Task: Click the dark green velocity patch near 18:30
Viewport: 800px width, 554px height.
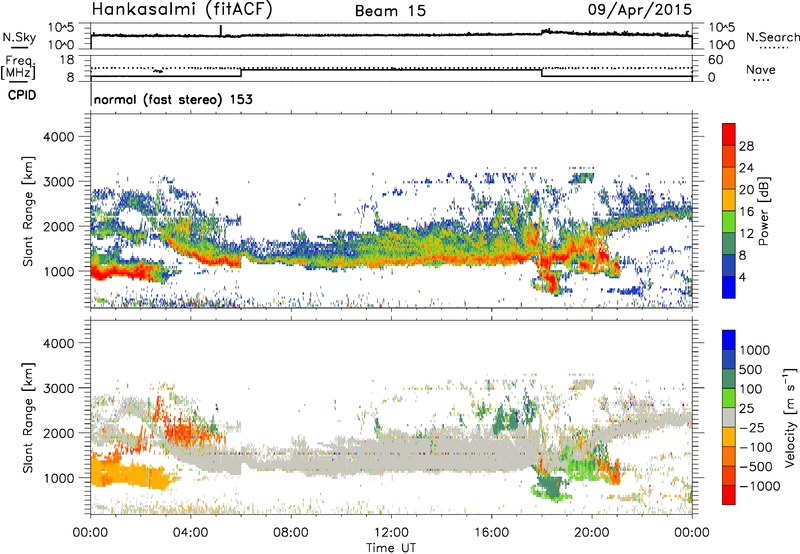Action: 551,486
